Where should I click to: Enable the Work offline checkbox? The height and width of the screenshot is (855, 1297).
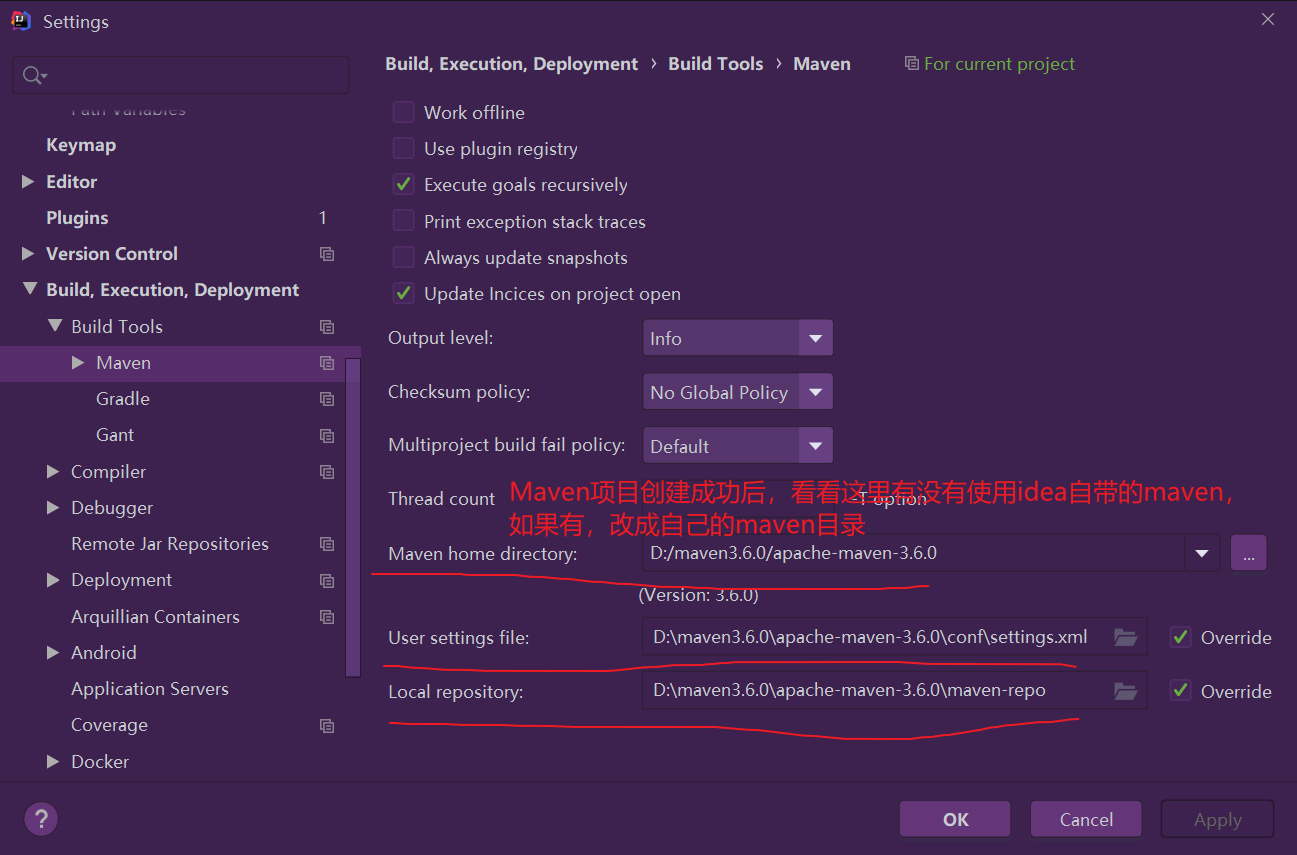(x=403, y=112)
